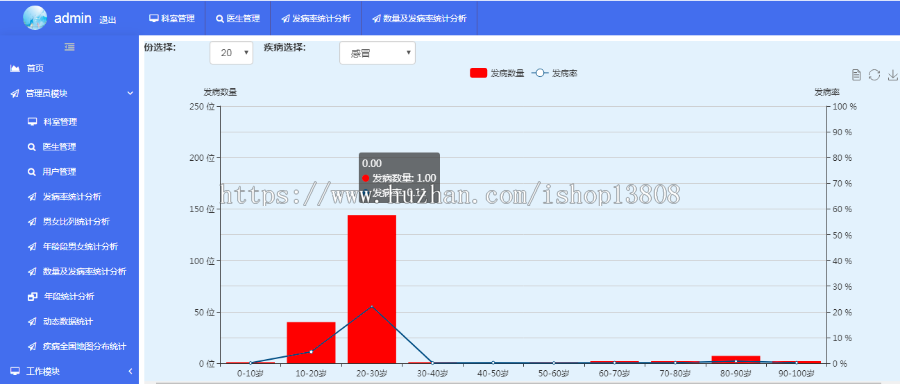Click chart save image download icon
Screen dimensions: 900x384
(x=893, y=75)
